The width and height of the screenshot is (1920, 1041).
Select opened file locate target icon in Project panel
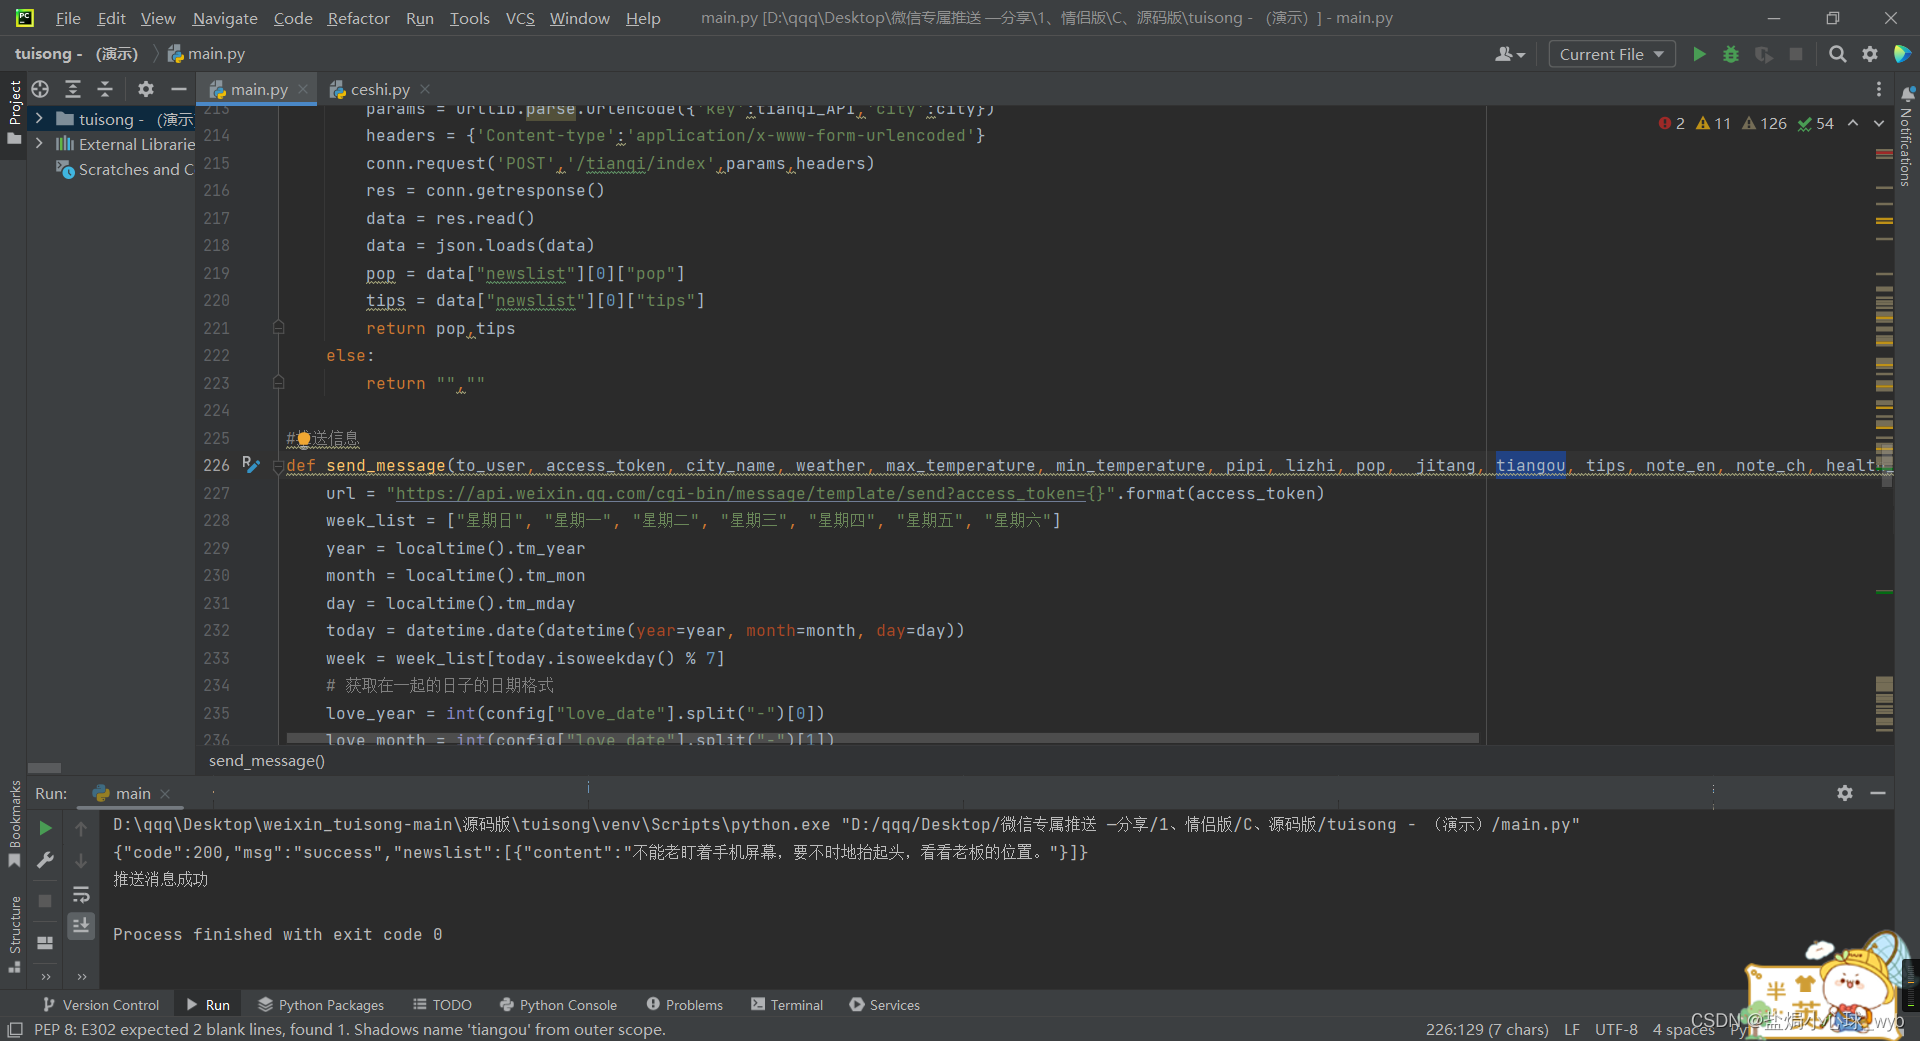pyautogui.click(x=40, y=89)
